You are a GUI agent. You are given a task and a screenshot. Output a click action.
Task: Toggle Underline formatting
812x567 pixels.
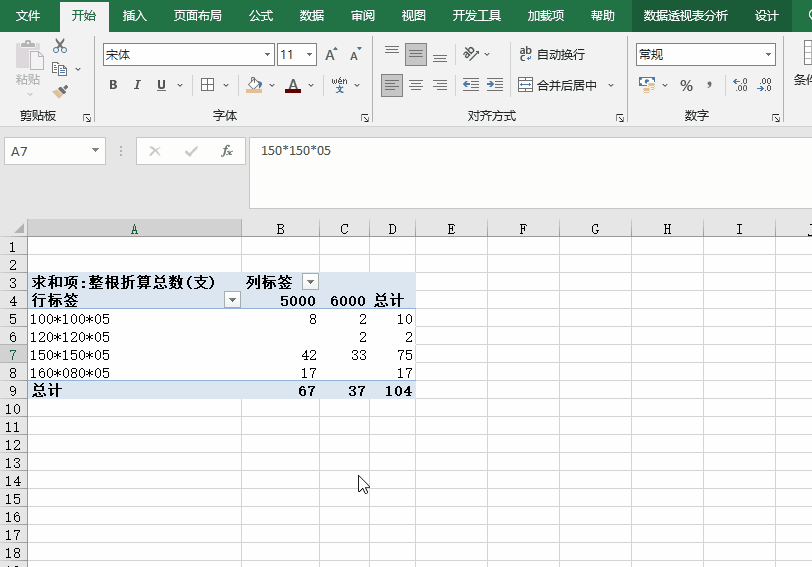tap(161, 85)
